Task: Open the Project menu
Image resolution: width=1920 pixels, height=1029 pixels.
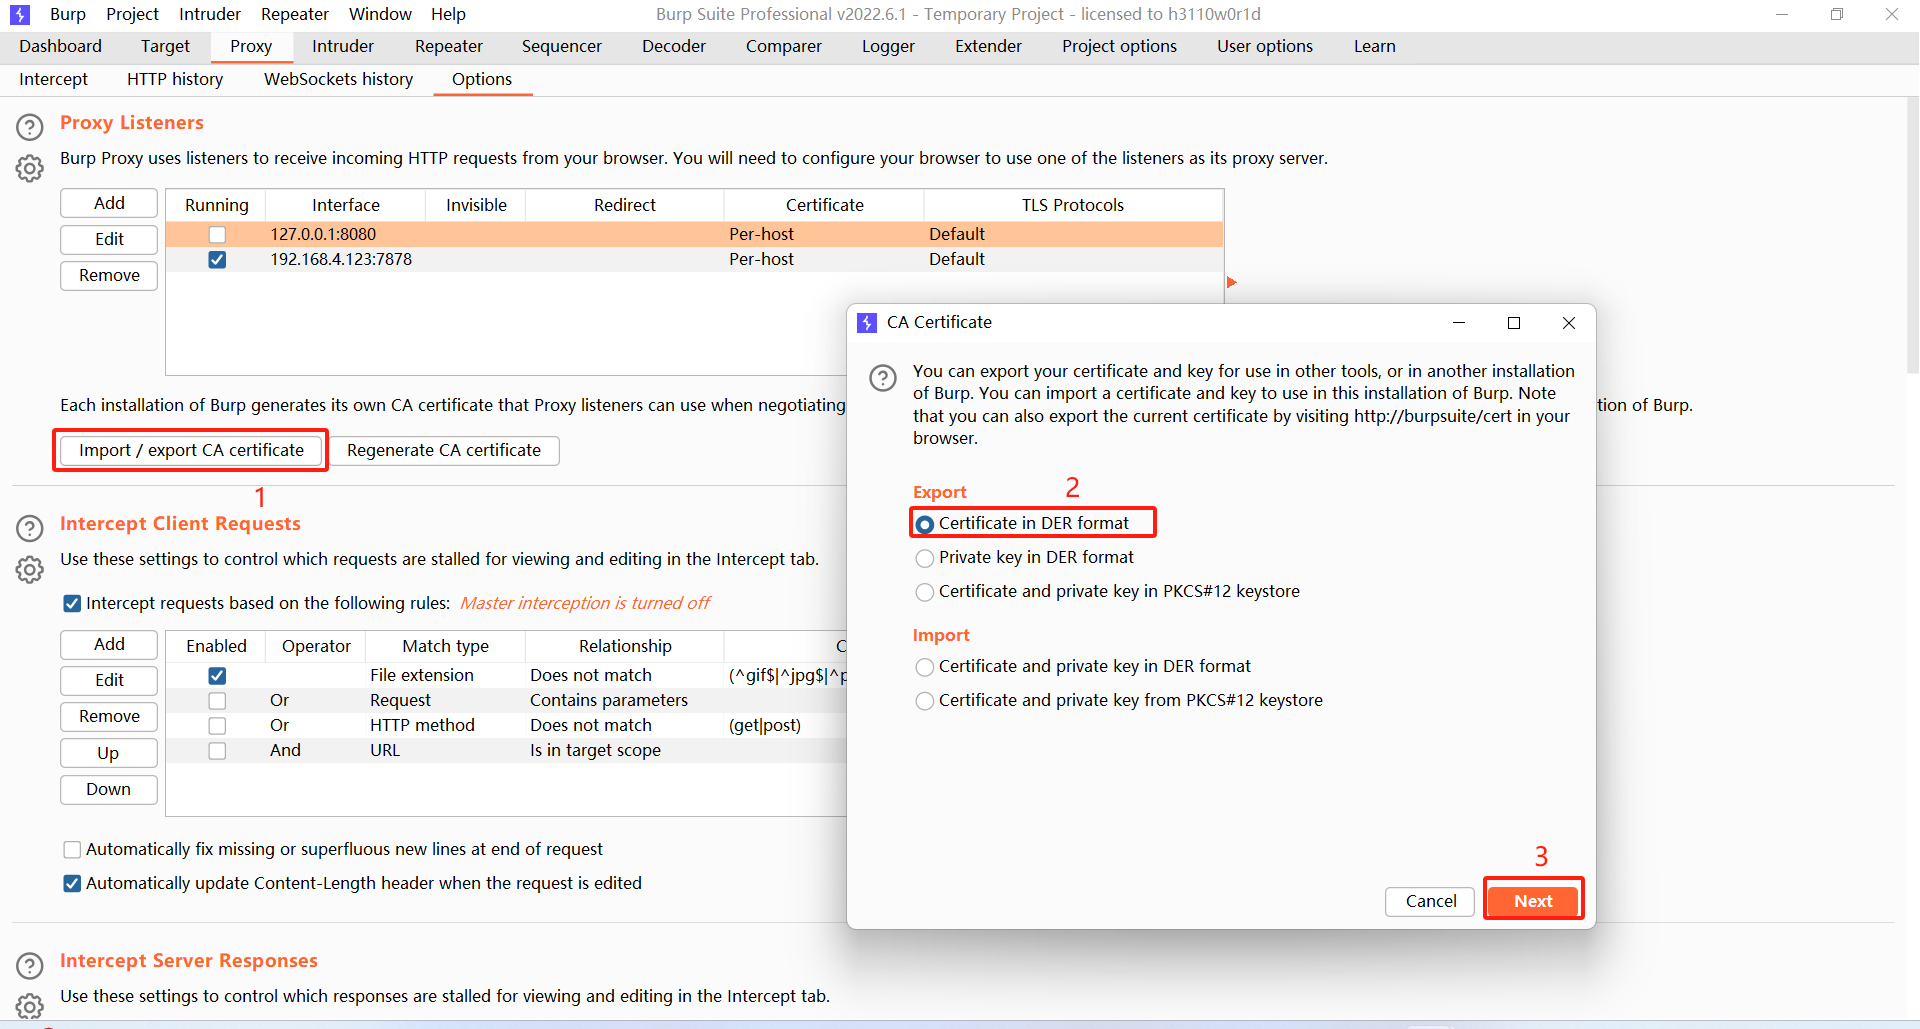Action: point(132,14)
